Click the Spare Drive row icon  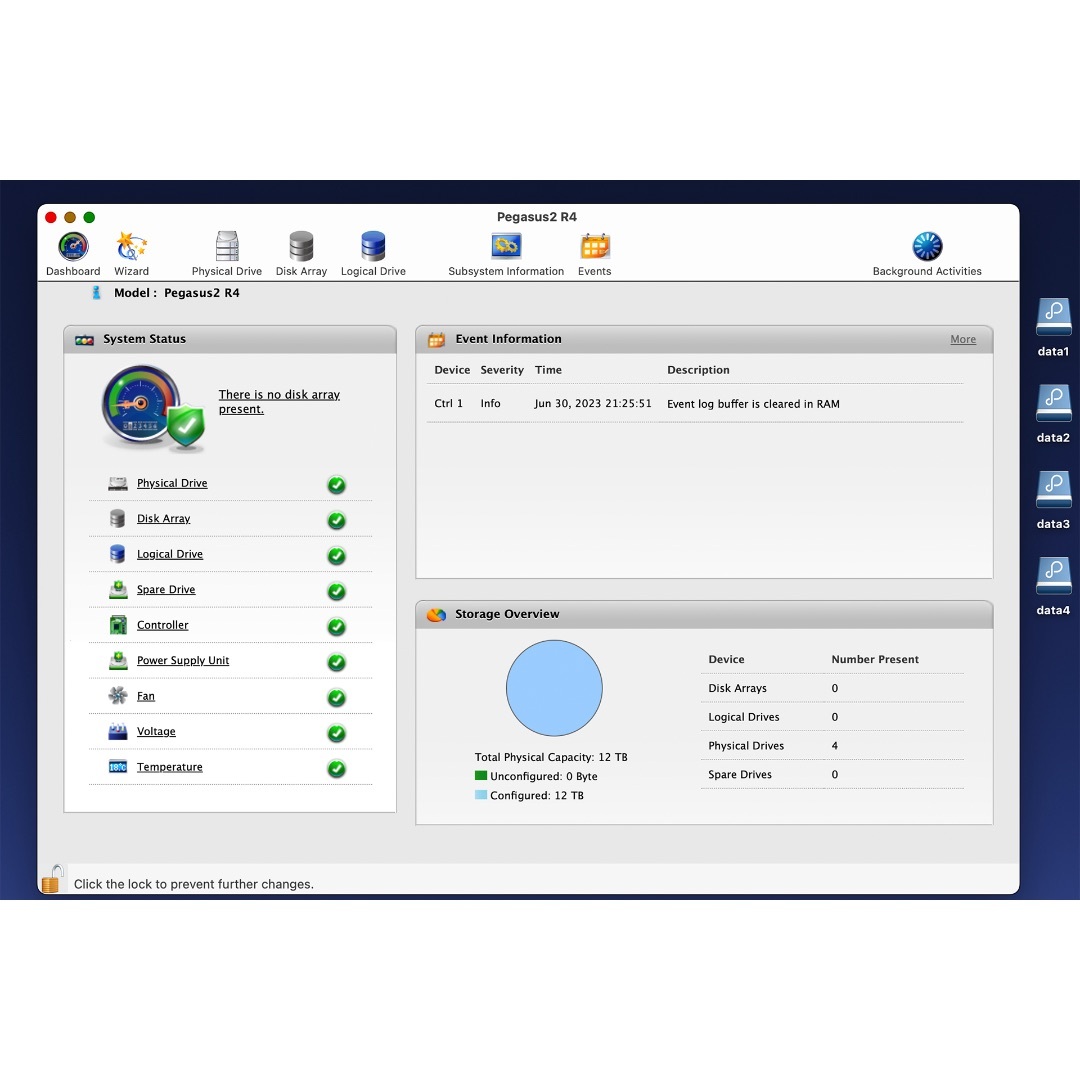[x=118, y=590]
